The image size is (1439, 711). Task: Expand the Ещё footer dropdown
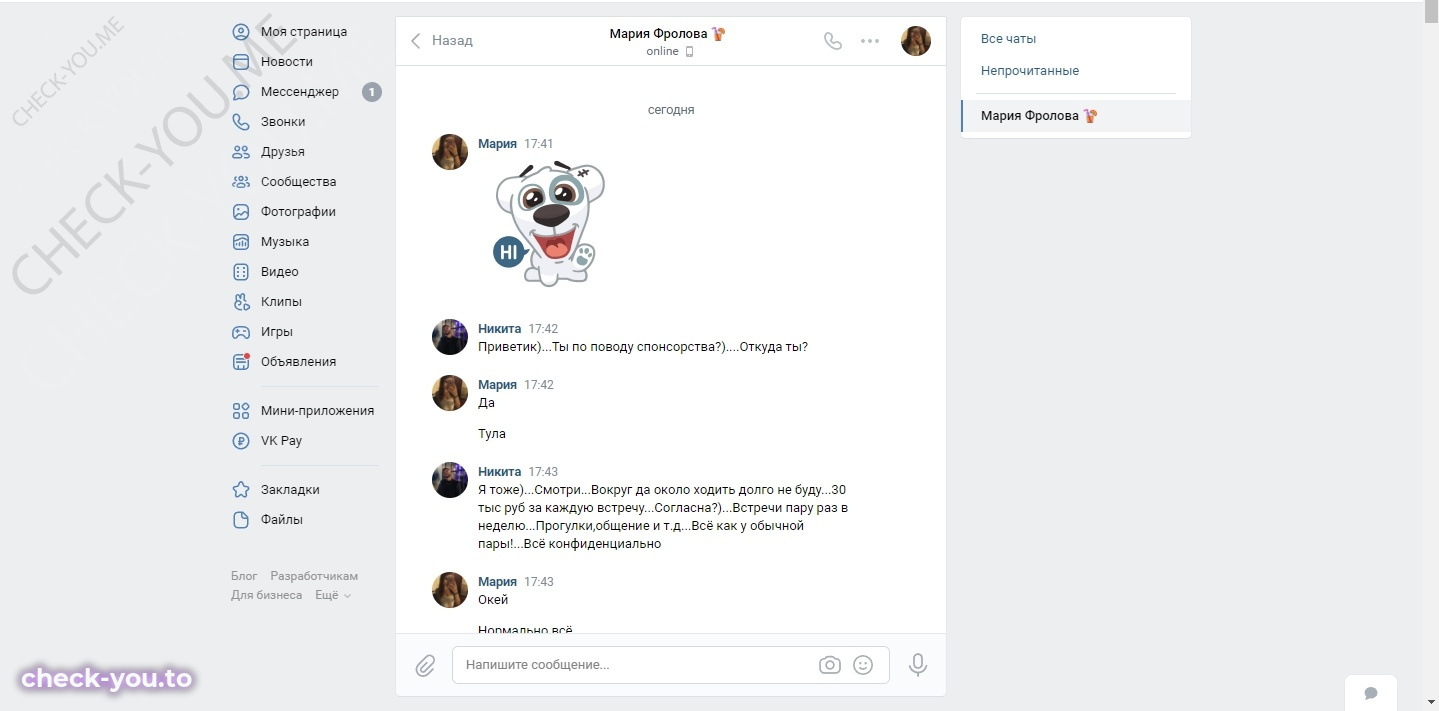point(333,595)
